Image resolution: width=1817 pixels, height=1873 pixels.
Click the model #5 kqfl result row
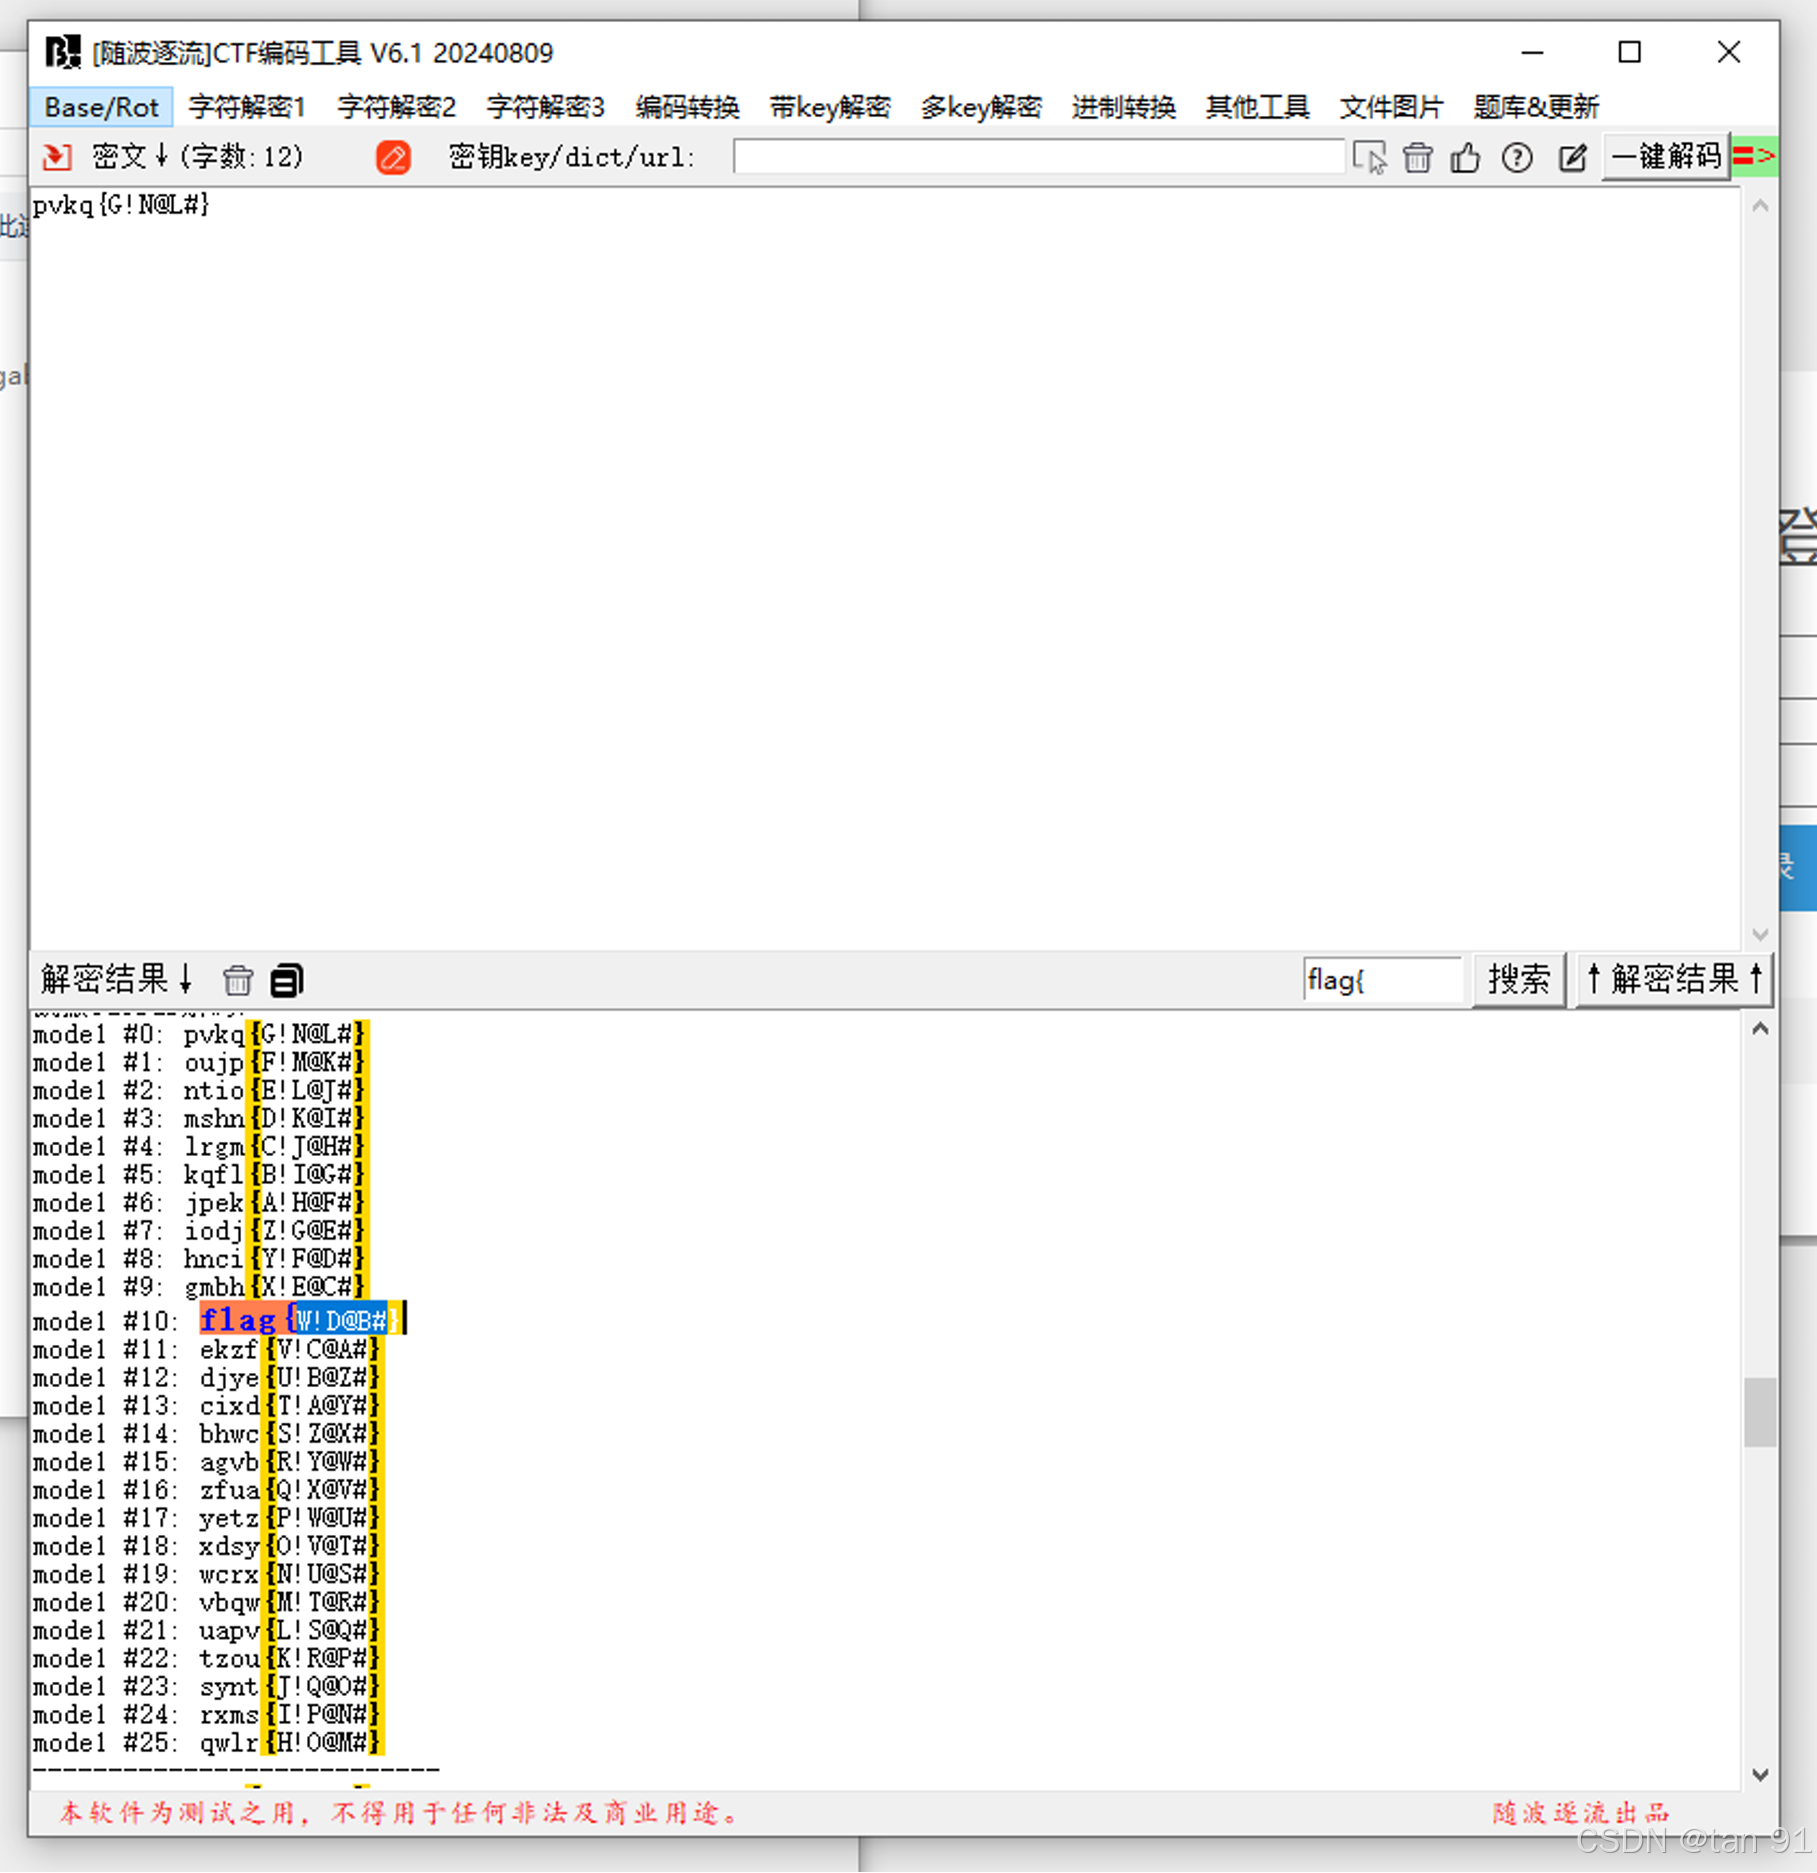[x=200, y=1174]
